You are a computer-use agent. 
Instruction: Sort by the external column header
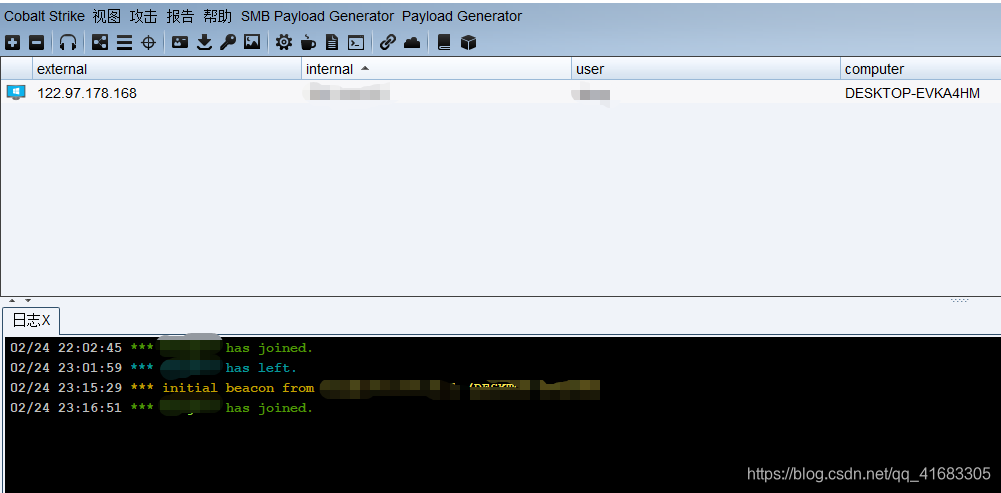coord(167,69)
